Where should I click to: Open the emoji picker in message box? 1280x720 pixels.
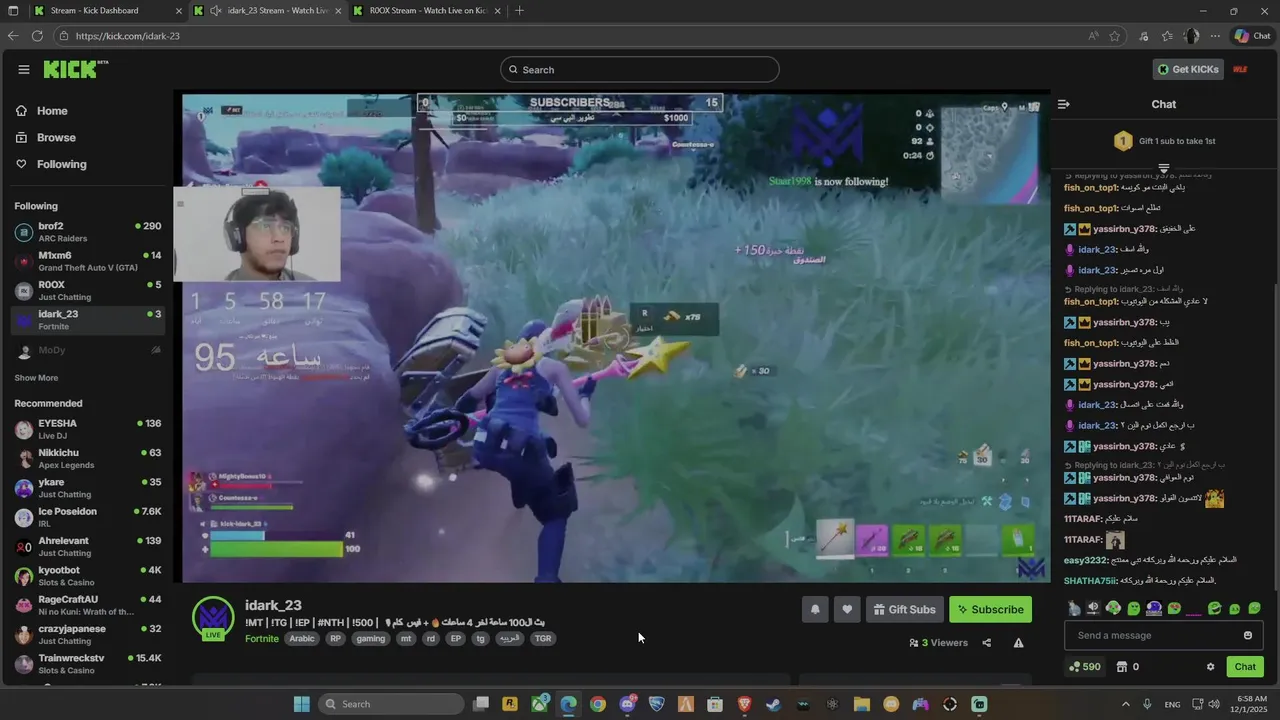1247,635
